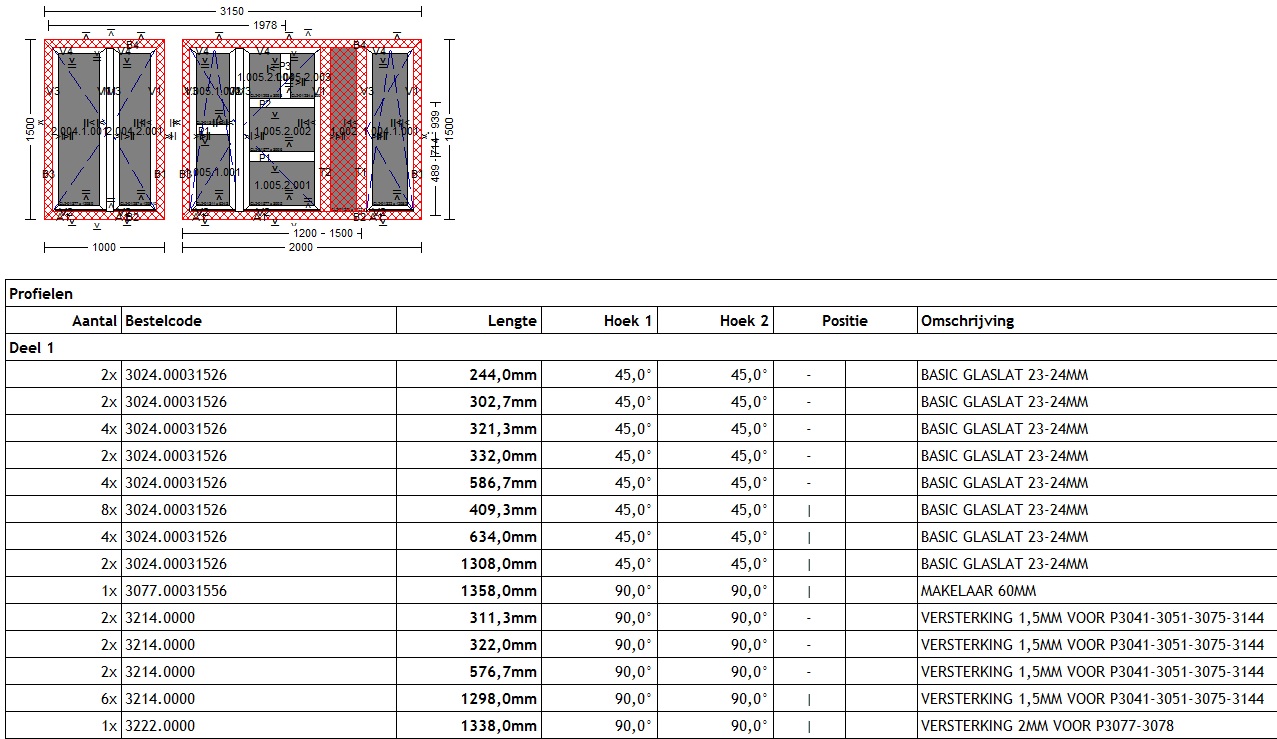Click the length value 321,3mm
1277x739 pixels.
(503, 429)
